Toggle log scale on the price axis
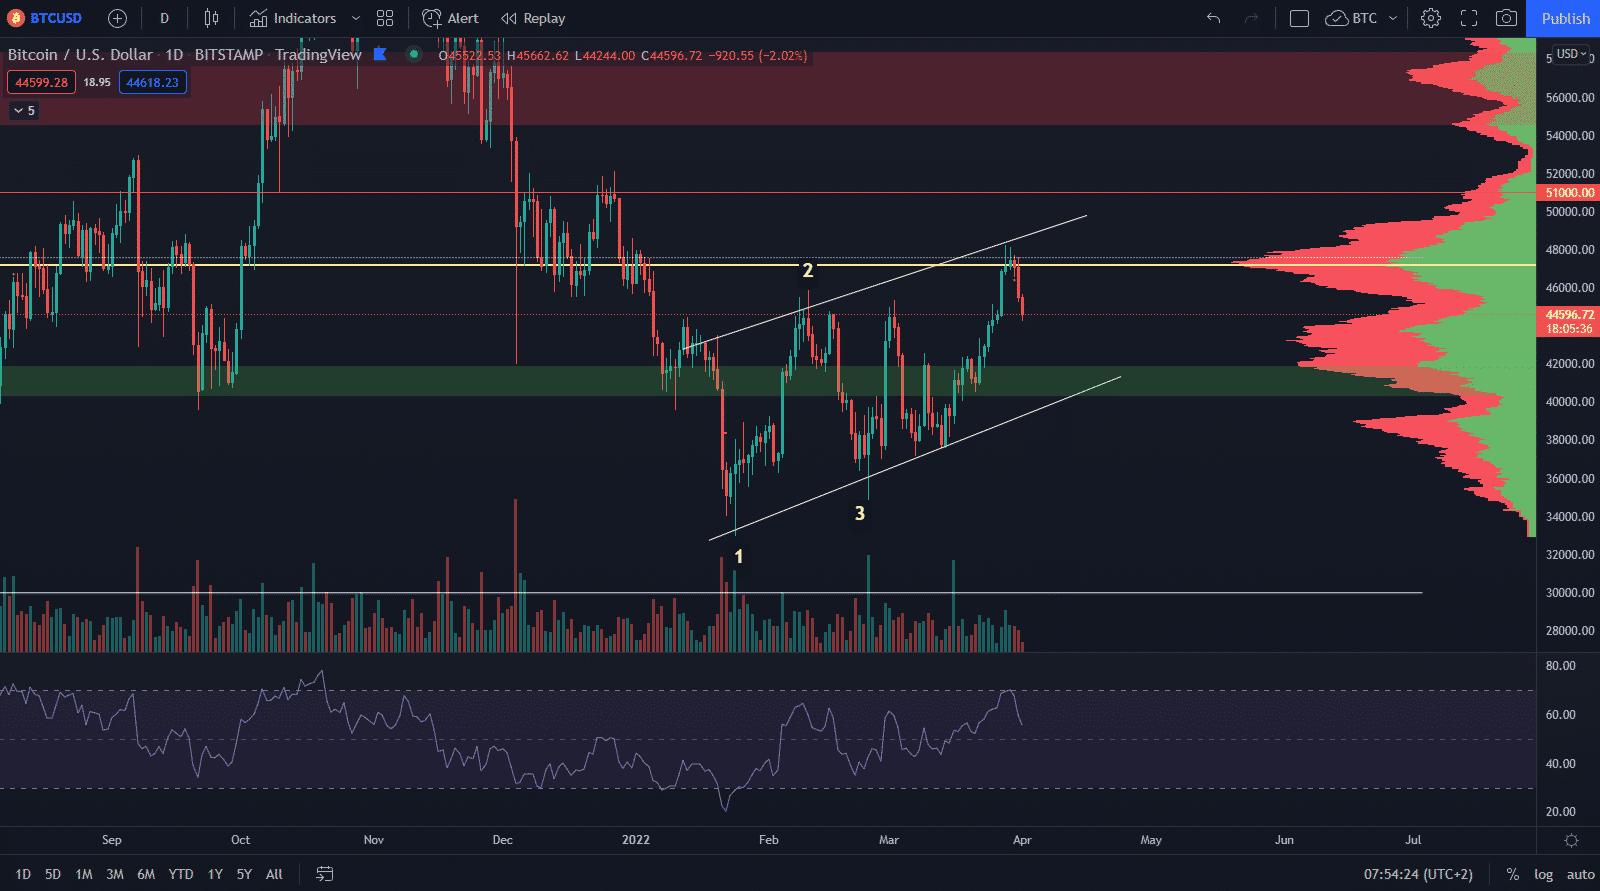 pos(1543,874)
